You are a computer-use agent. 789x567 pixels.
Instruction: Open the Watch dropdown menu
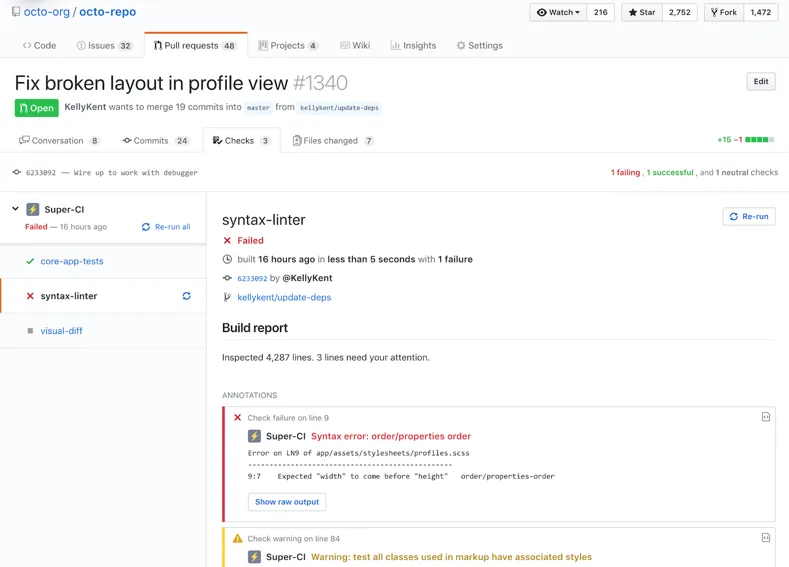tap(558, 13)
